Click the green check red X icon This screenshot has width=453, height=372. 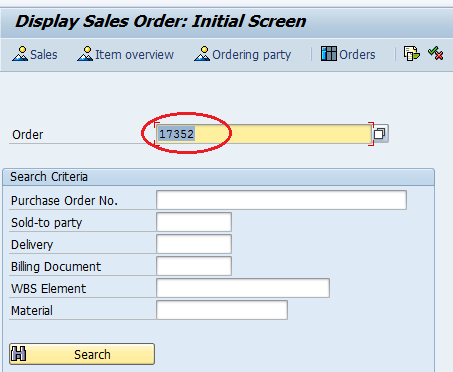point(436,53)
